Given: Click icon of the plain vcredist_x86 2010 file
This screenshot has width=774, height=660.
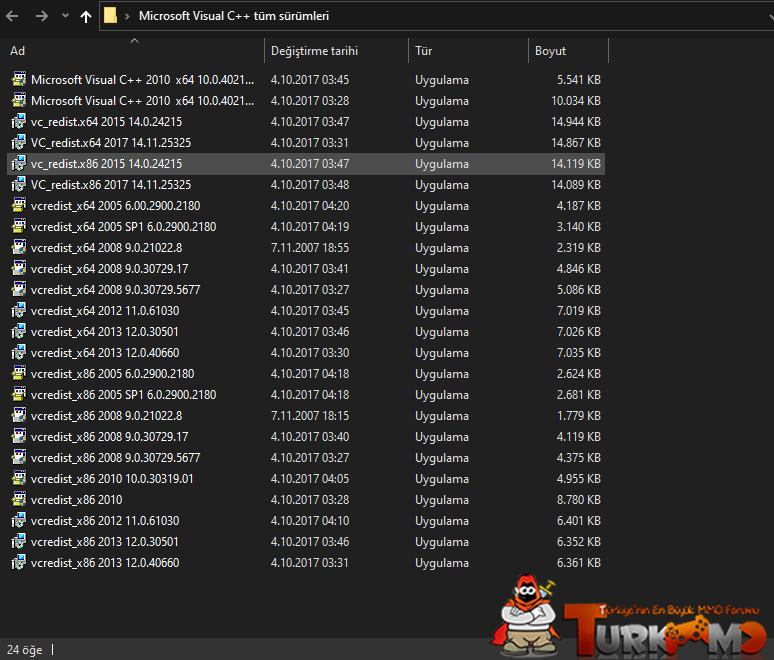Looking at the screenshot, I should 19,500.
